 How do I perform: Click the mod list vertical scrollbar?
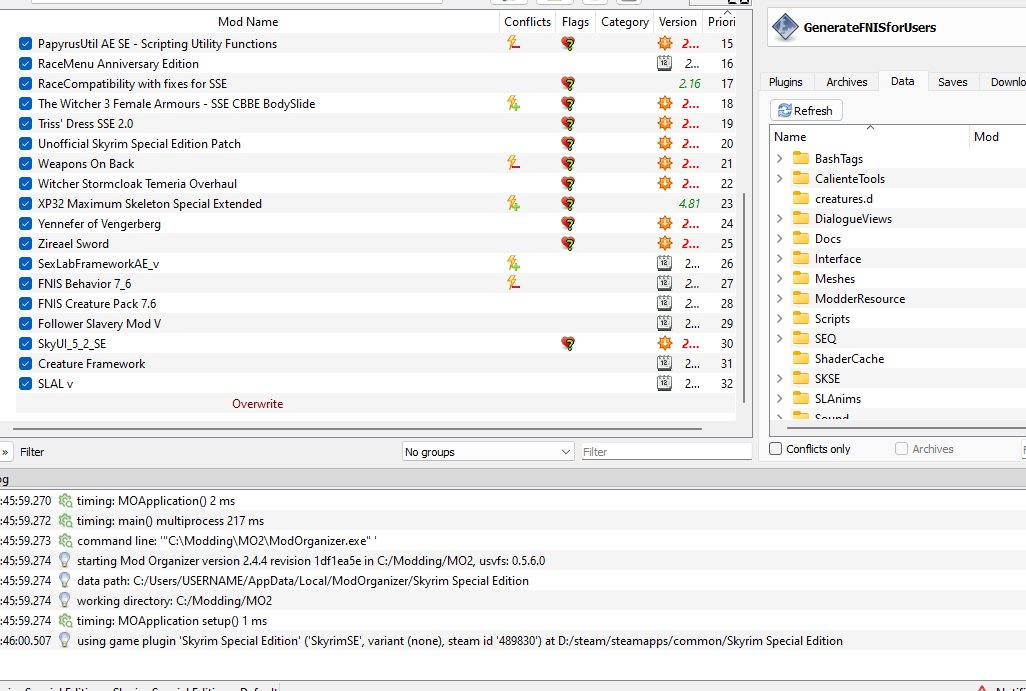tap(744, 298)
